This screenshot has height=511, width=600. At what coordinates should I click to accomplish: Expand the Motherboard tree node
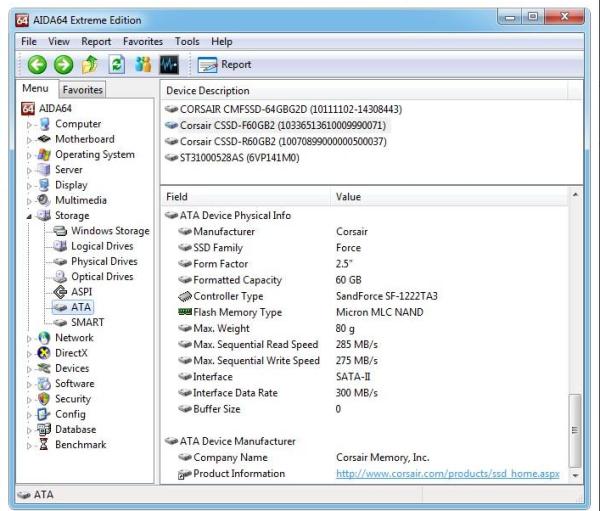29,140
